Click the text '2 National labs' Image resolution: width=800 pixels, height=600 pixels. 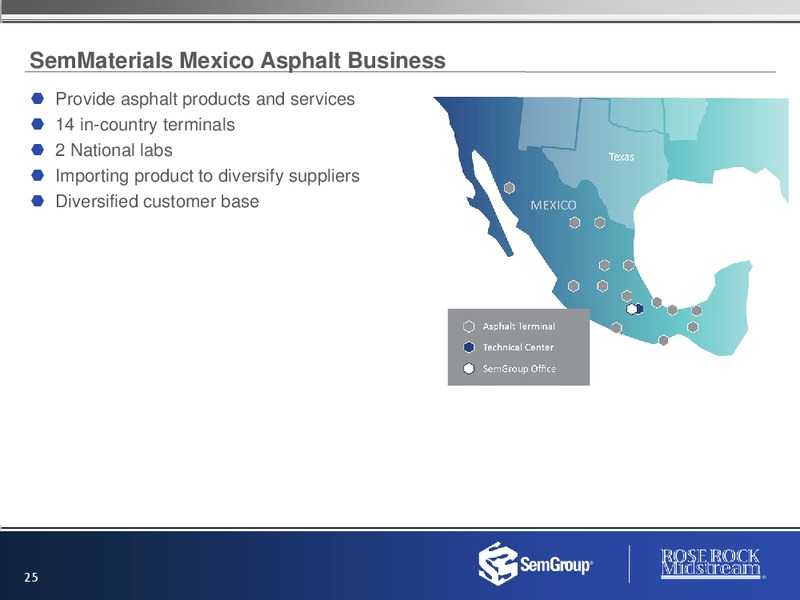(114, 150)
